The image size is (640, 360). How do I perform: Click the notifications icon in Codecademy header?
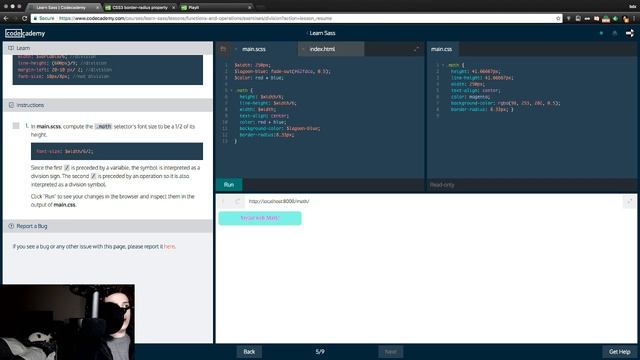point(615,33)
